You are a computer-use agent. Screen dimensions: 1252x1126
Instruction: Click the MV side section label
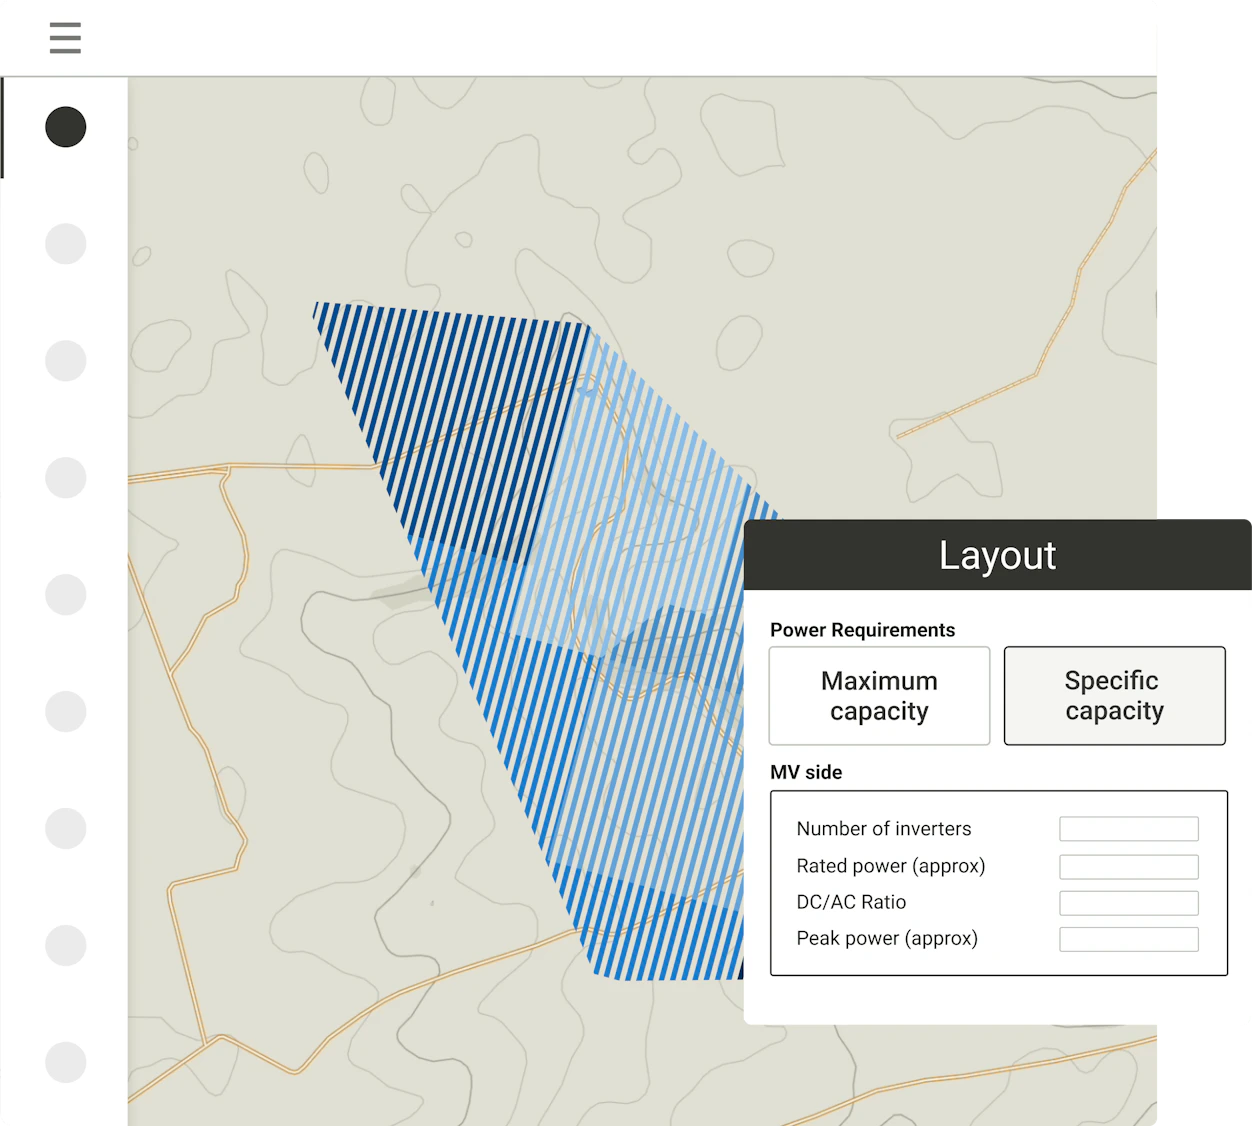pos(806,772)
